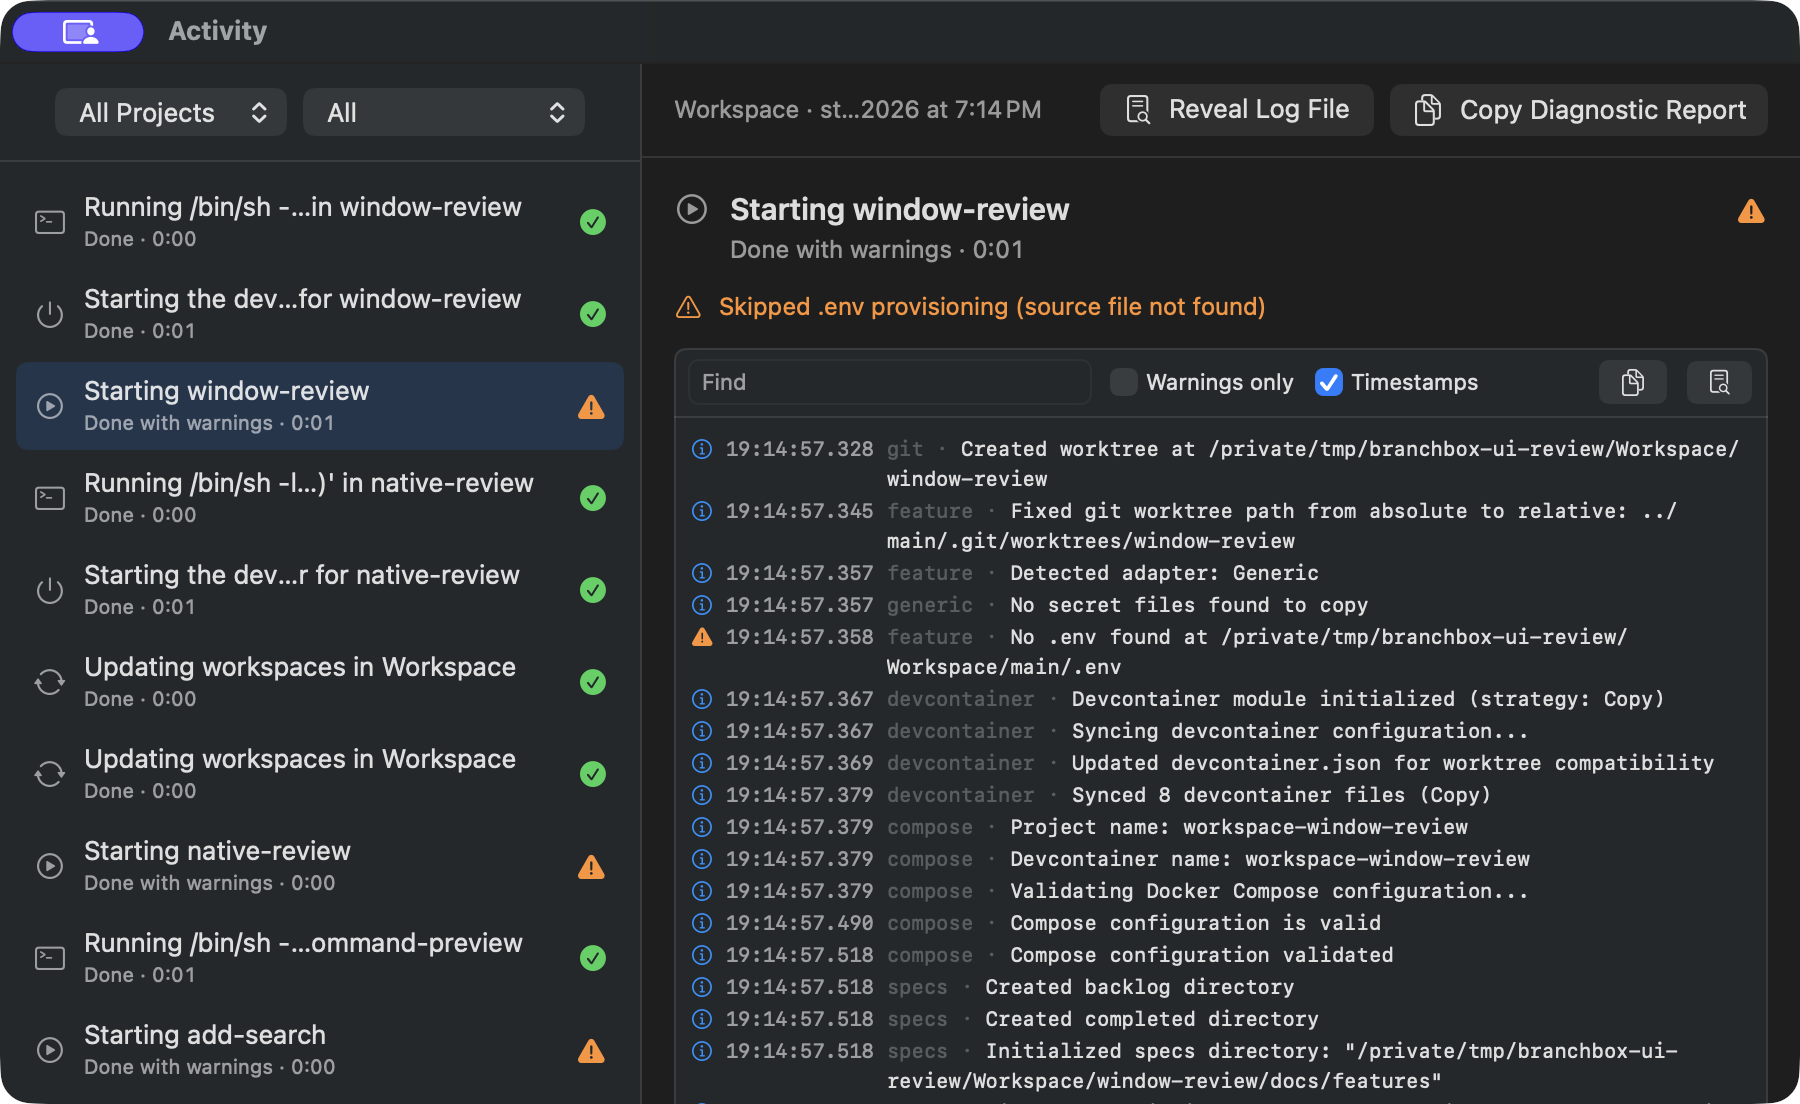Select 'Starting the dev…r for native-review' row
The width and height of the screenshot is (1800, 1104).
(320, 590)
